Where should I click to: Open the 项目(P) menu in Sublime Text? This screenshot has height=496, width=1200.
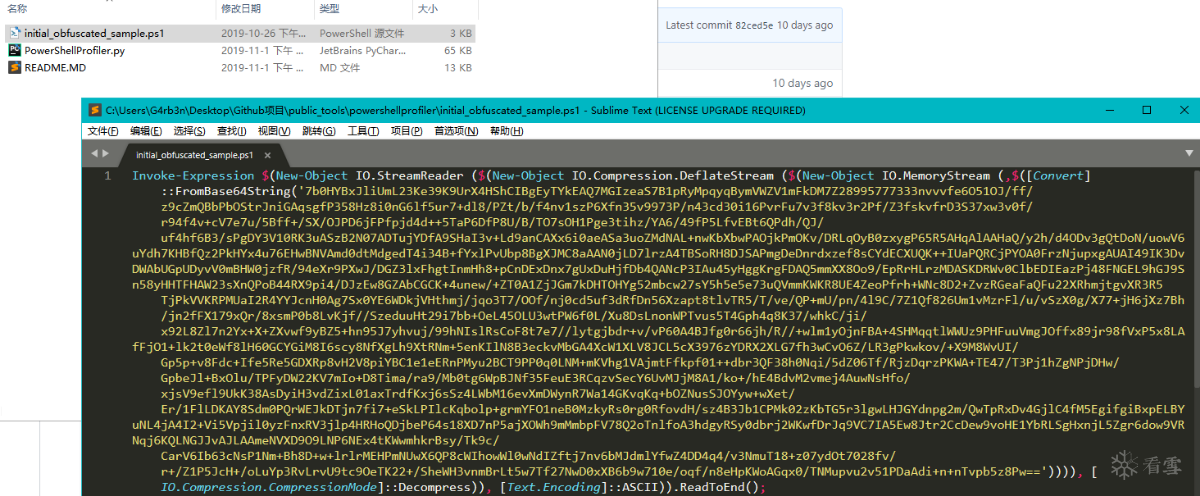[x=407, y=131]
